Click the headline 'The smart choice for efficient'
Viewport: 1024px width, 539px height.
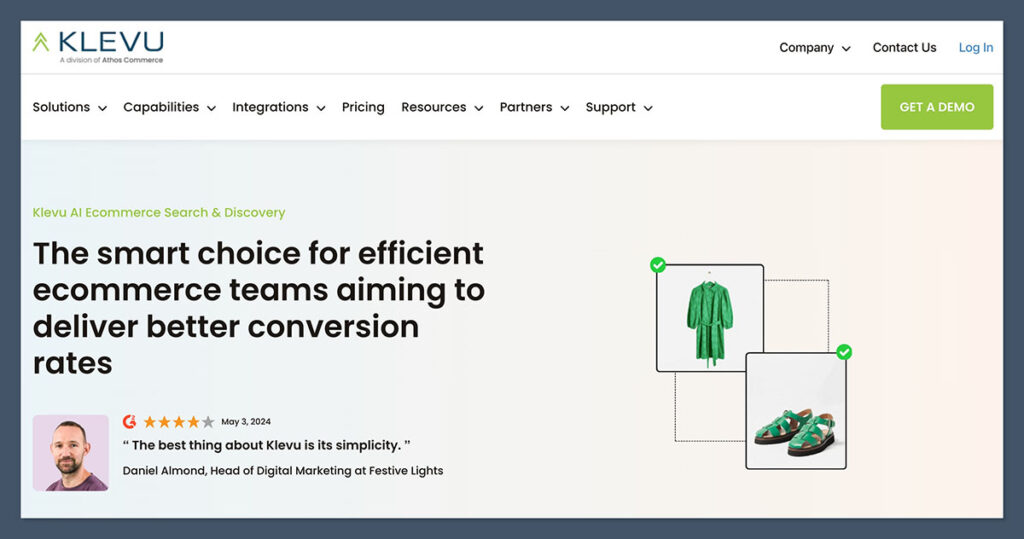(258, 253)
